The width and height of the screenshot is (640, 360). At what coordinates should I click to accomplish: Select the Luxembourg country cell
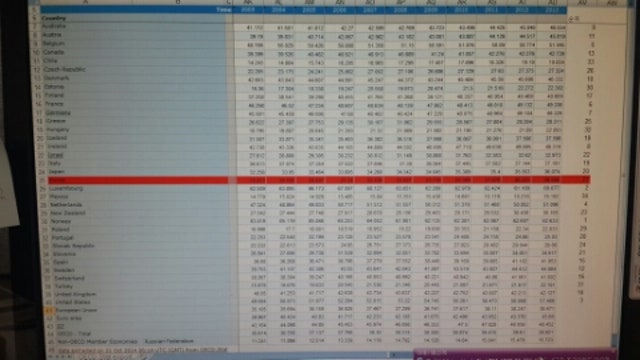pos(67,189)
